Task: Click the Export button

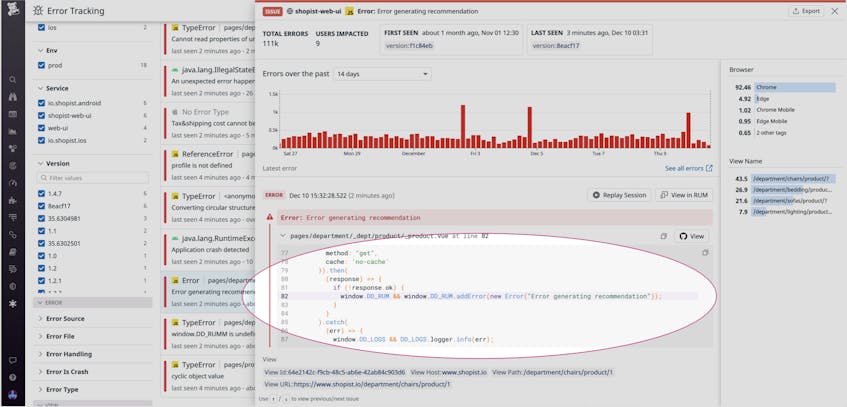Action: pos(806,11)
